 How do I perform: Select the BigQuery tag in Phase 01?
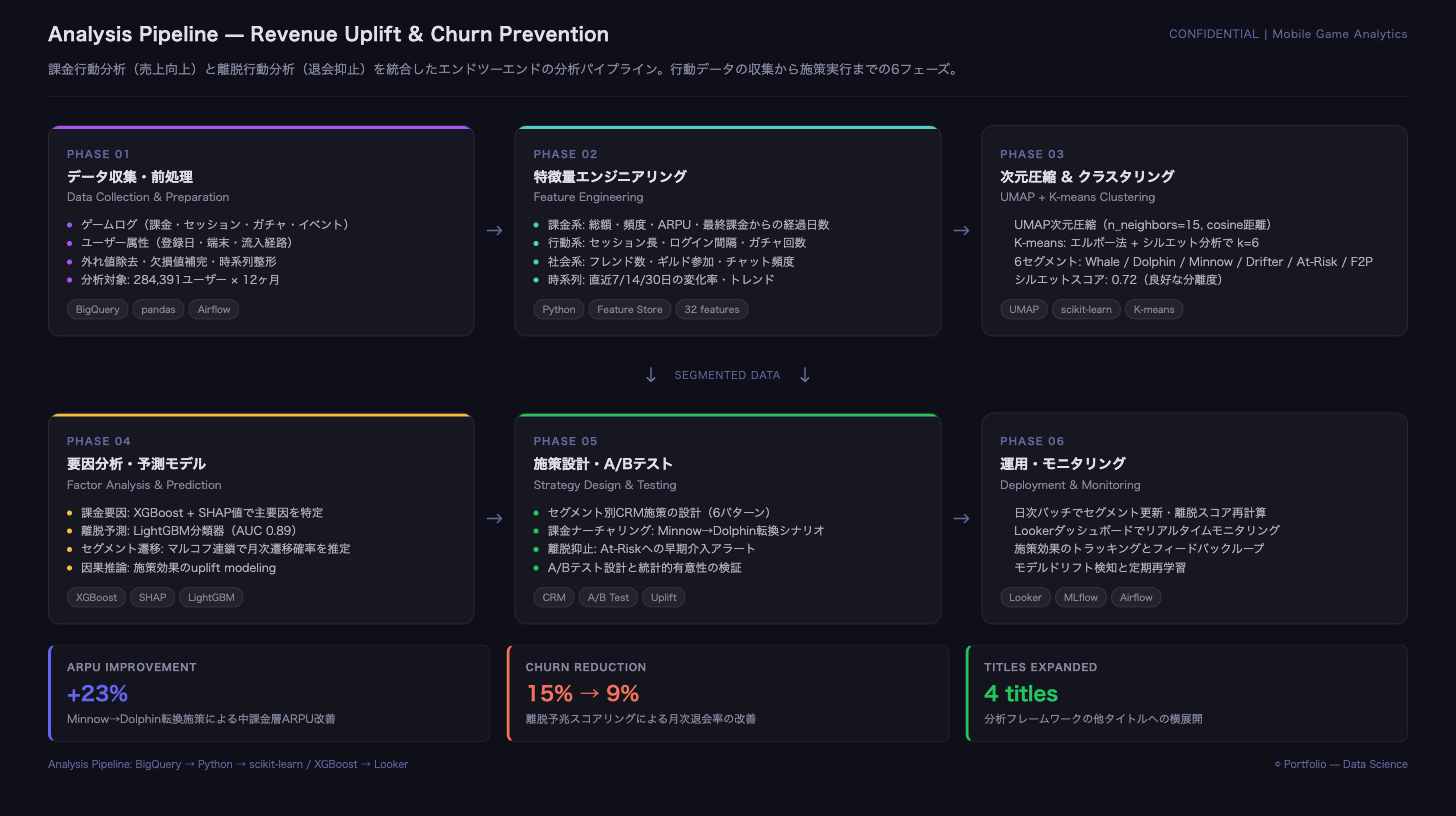(98, 310)
